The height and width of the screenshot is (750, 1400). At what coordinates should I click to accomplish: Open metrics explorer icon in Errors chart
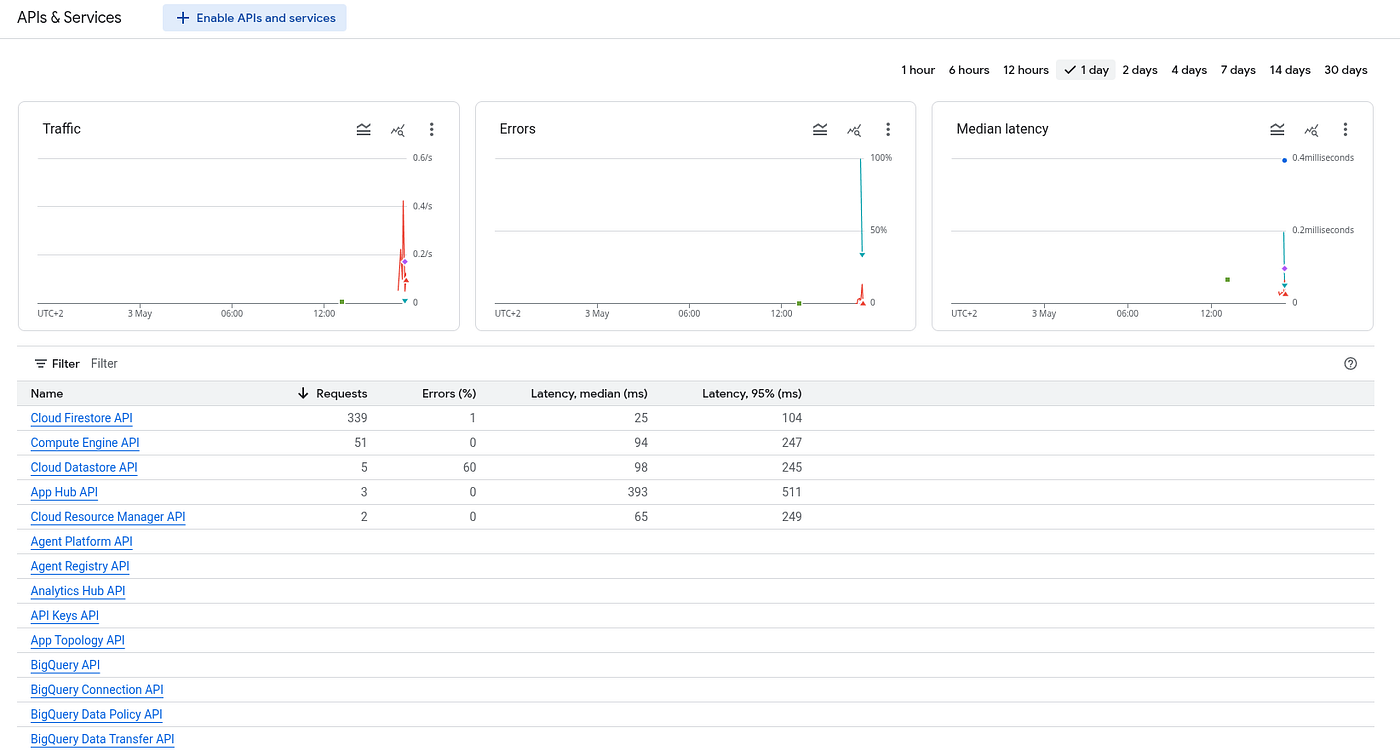coord(854,129)
